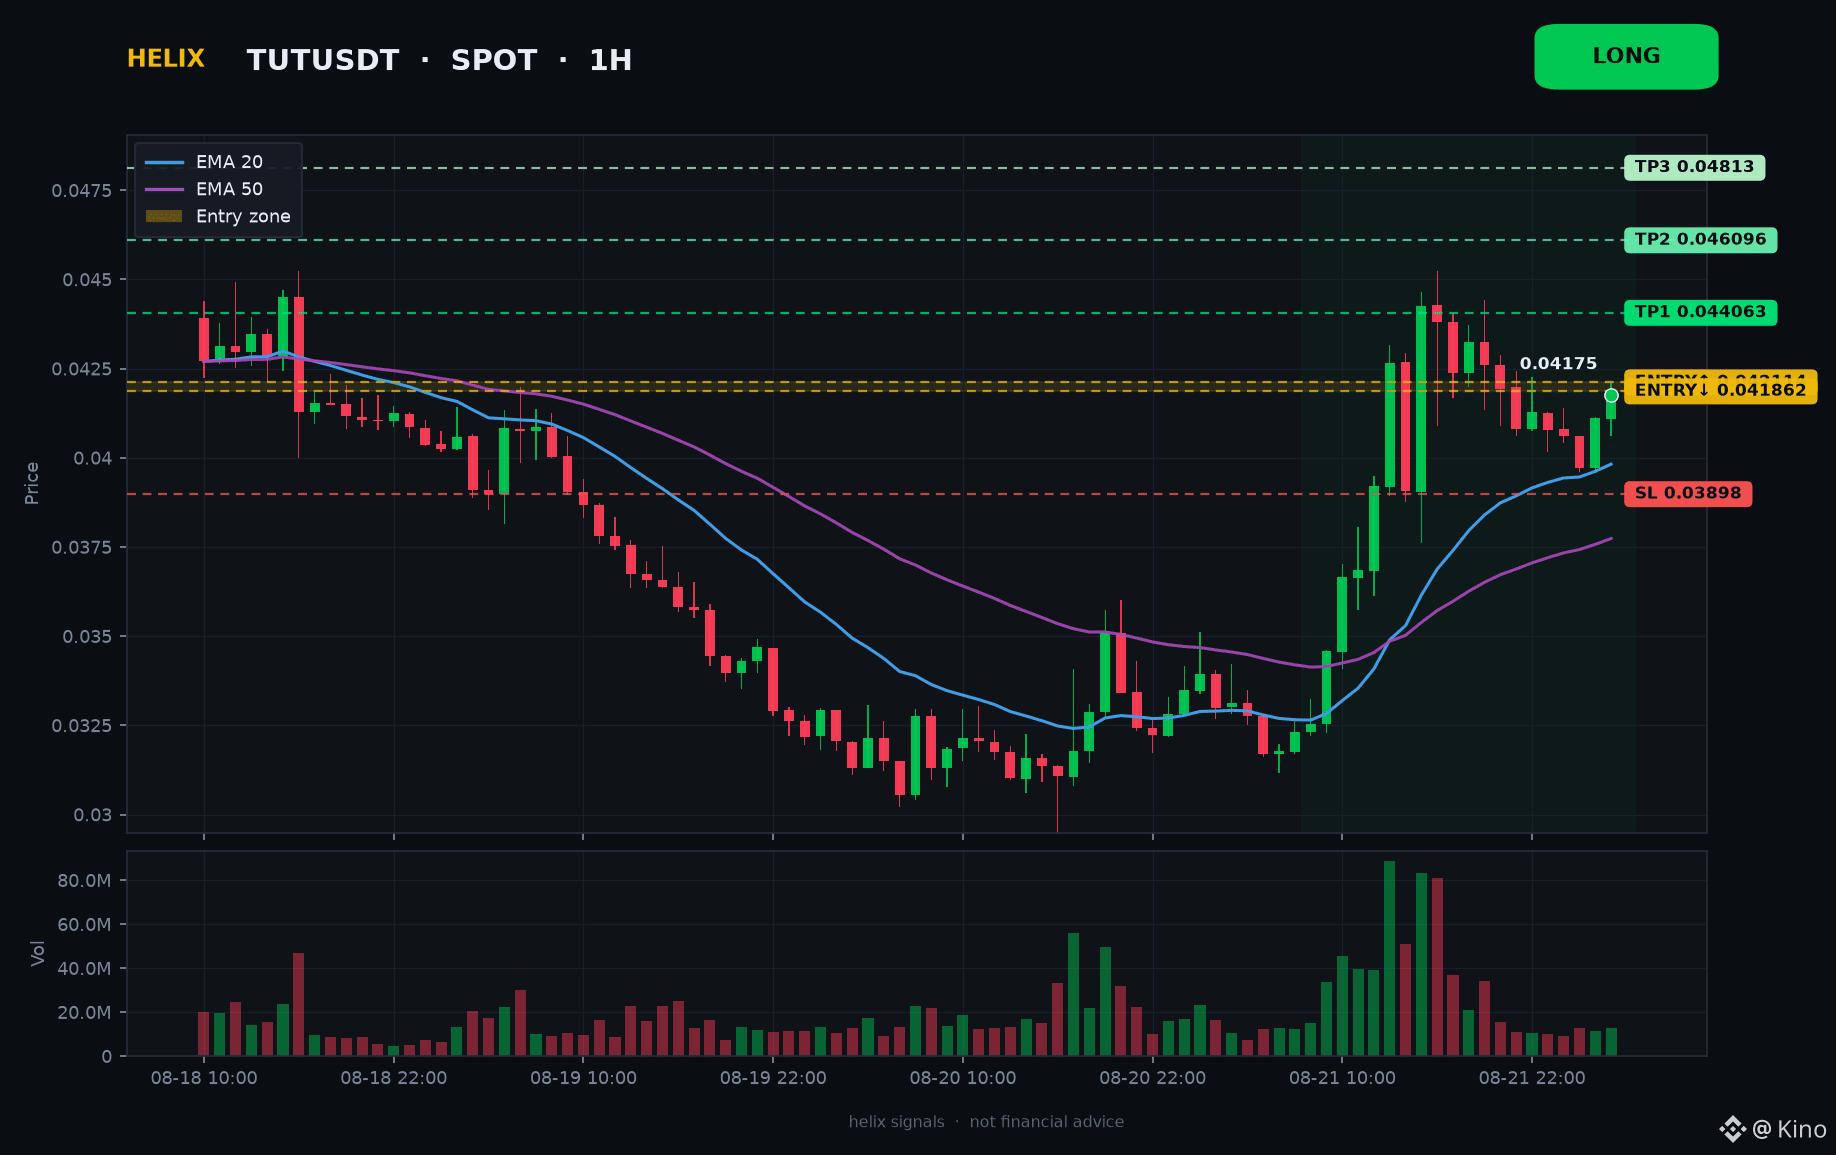Click the 0.0475 price axis tick
This screenshot has width=1836, height=1155.
coord(82,190)
